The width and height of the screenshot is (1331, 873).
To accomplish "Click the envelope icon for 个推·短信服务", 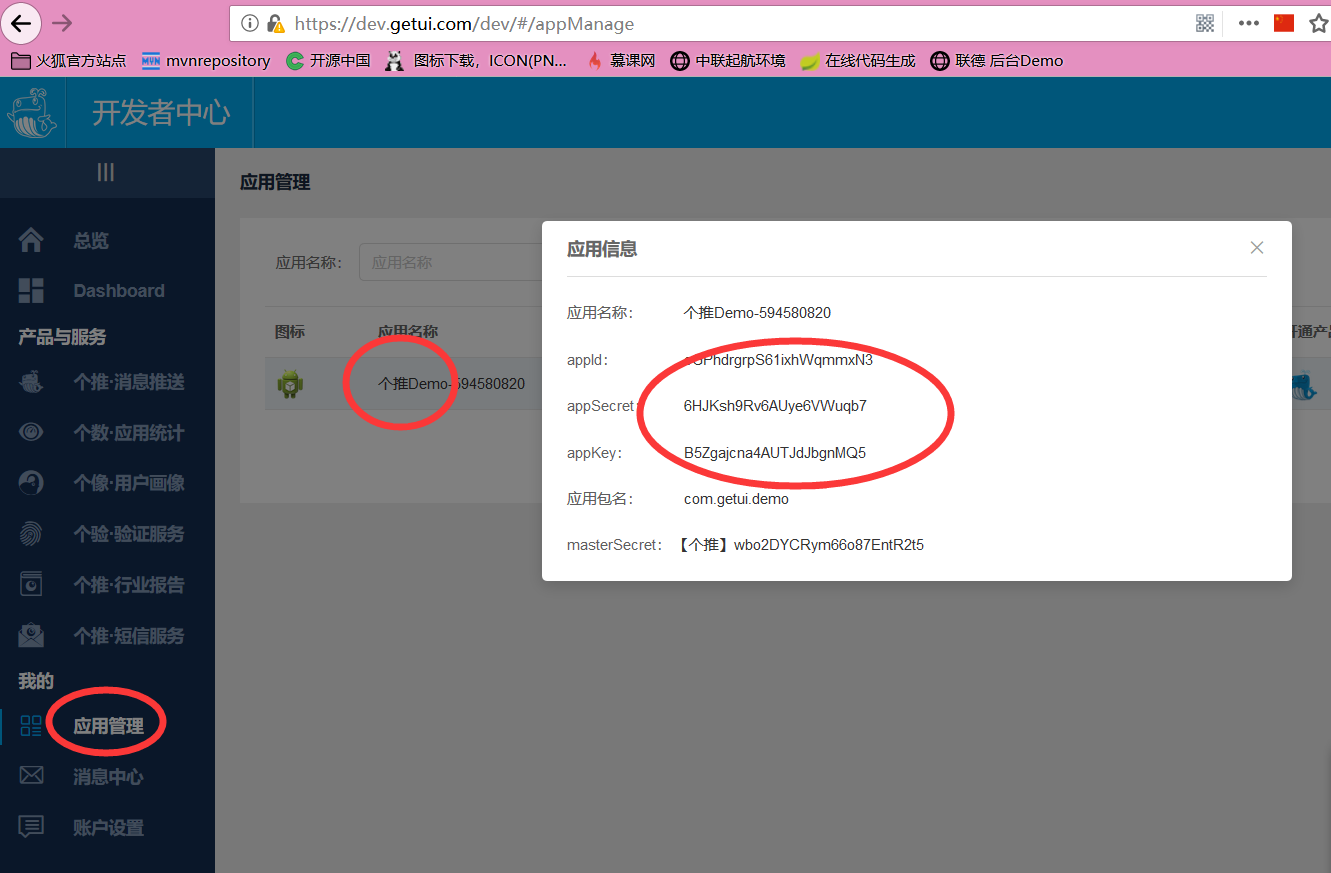I will [31, 635].
